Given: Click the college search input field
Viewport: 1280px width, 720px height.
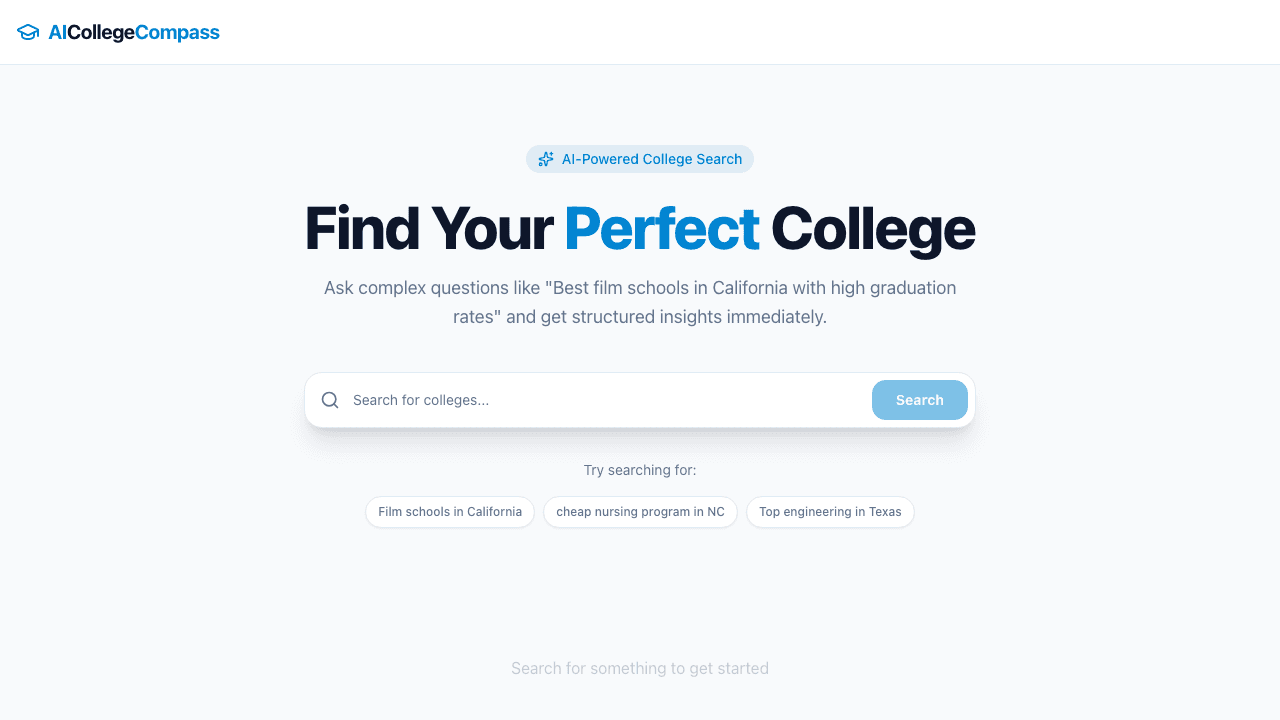Looking at the screenshot, I should (600, 400).
